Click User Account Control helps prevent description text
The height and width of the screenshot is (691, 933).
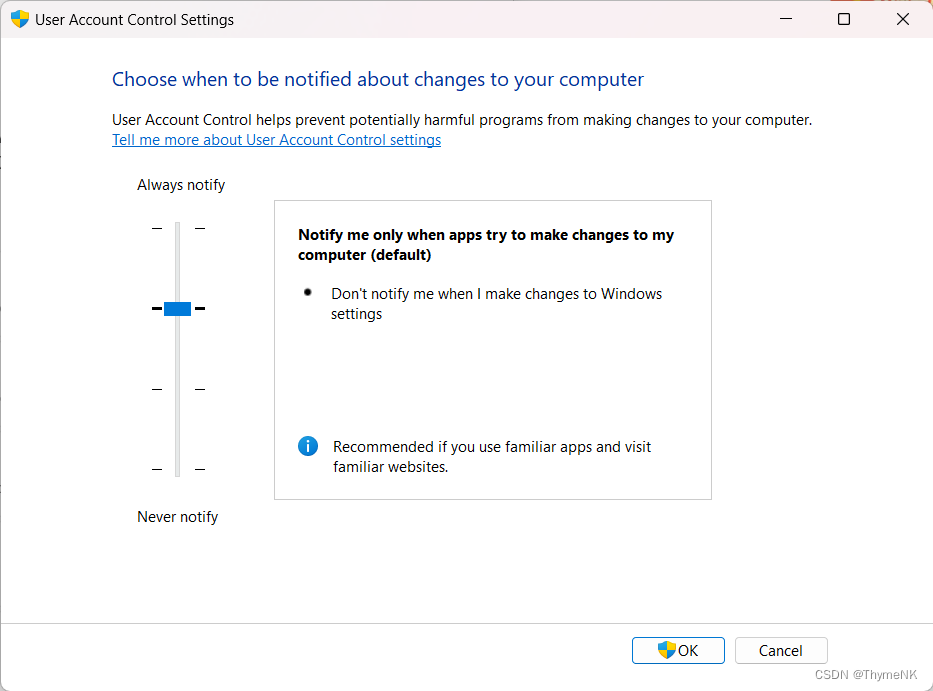tap(462, 120)
